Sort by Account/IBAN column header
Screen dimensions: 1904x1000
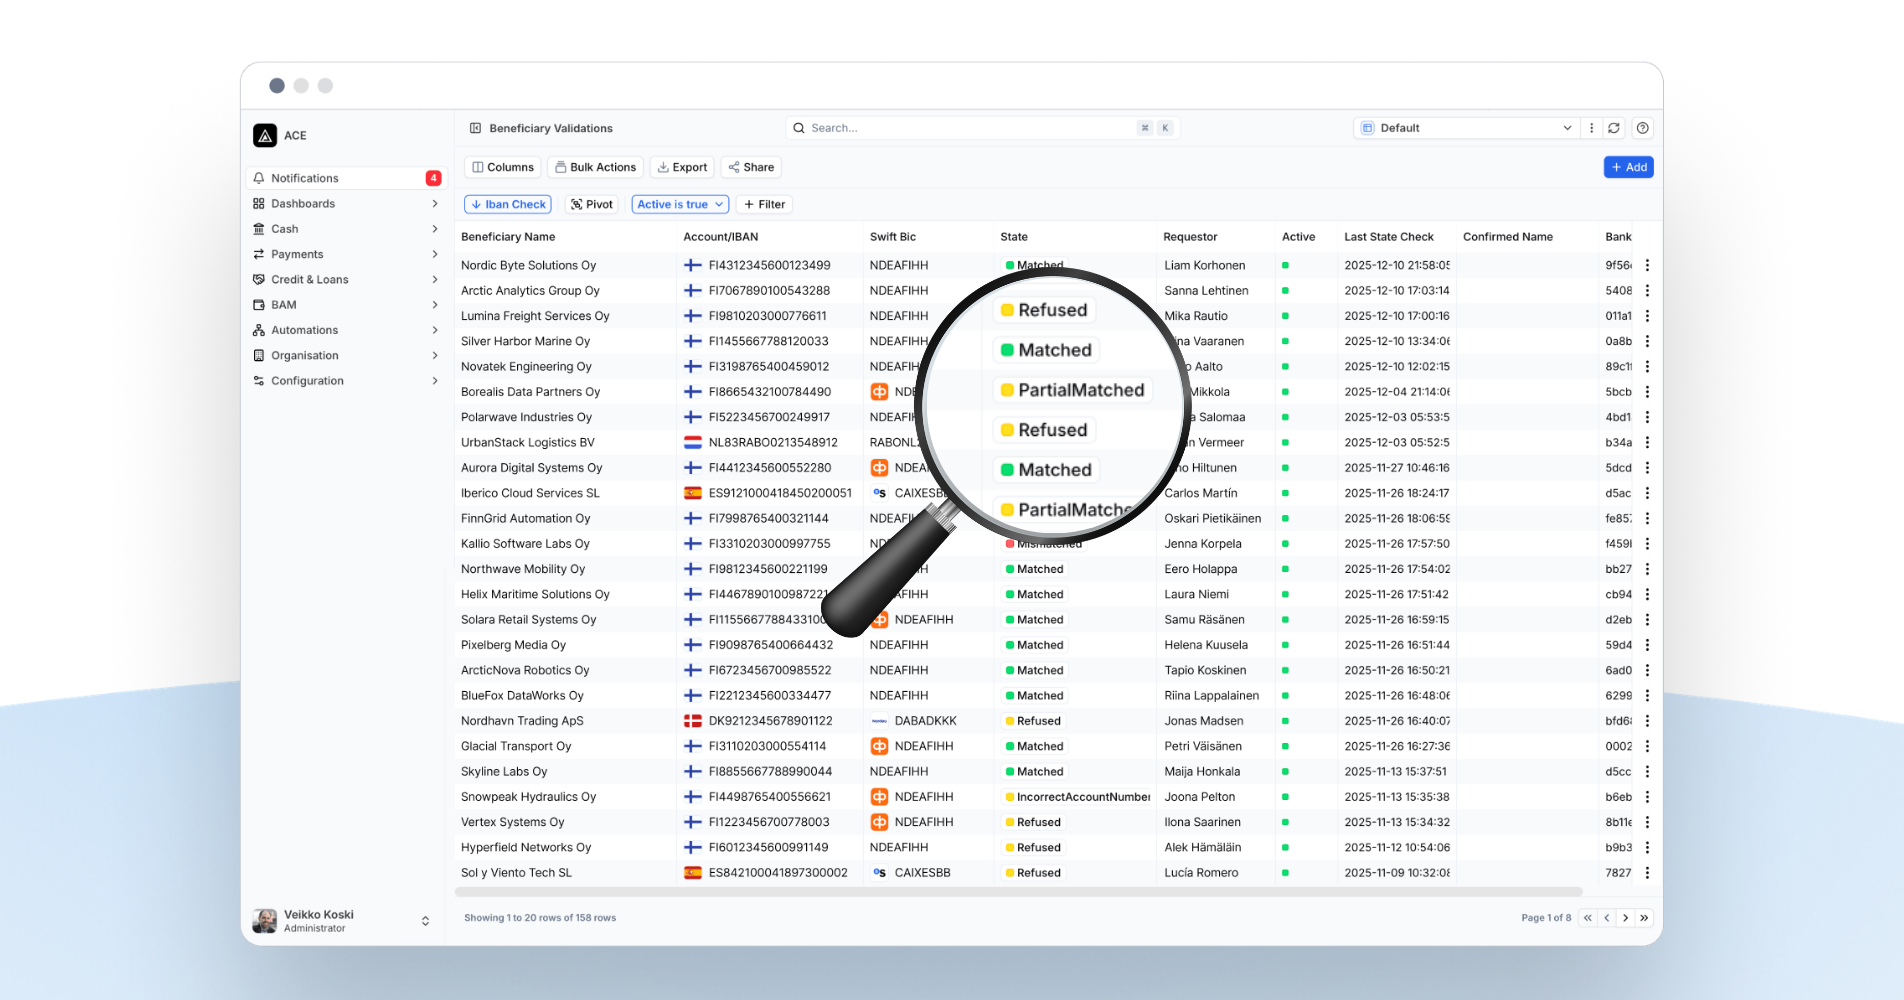tap(720, 237)
